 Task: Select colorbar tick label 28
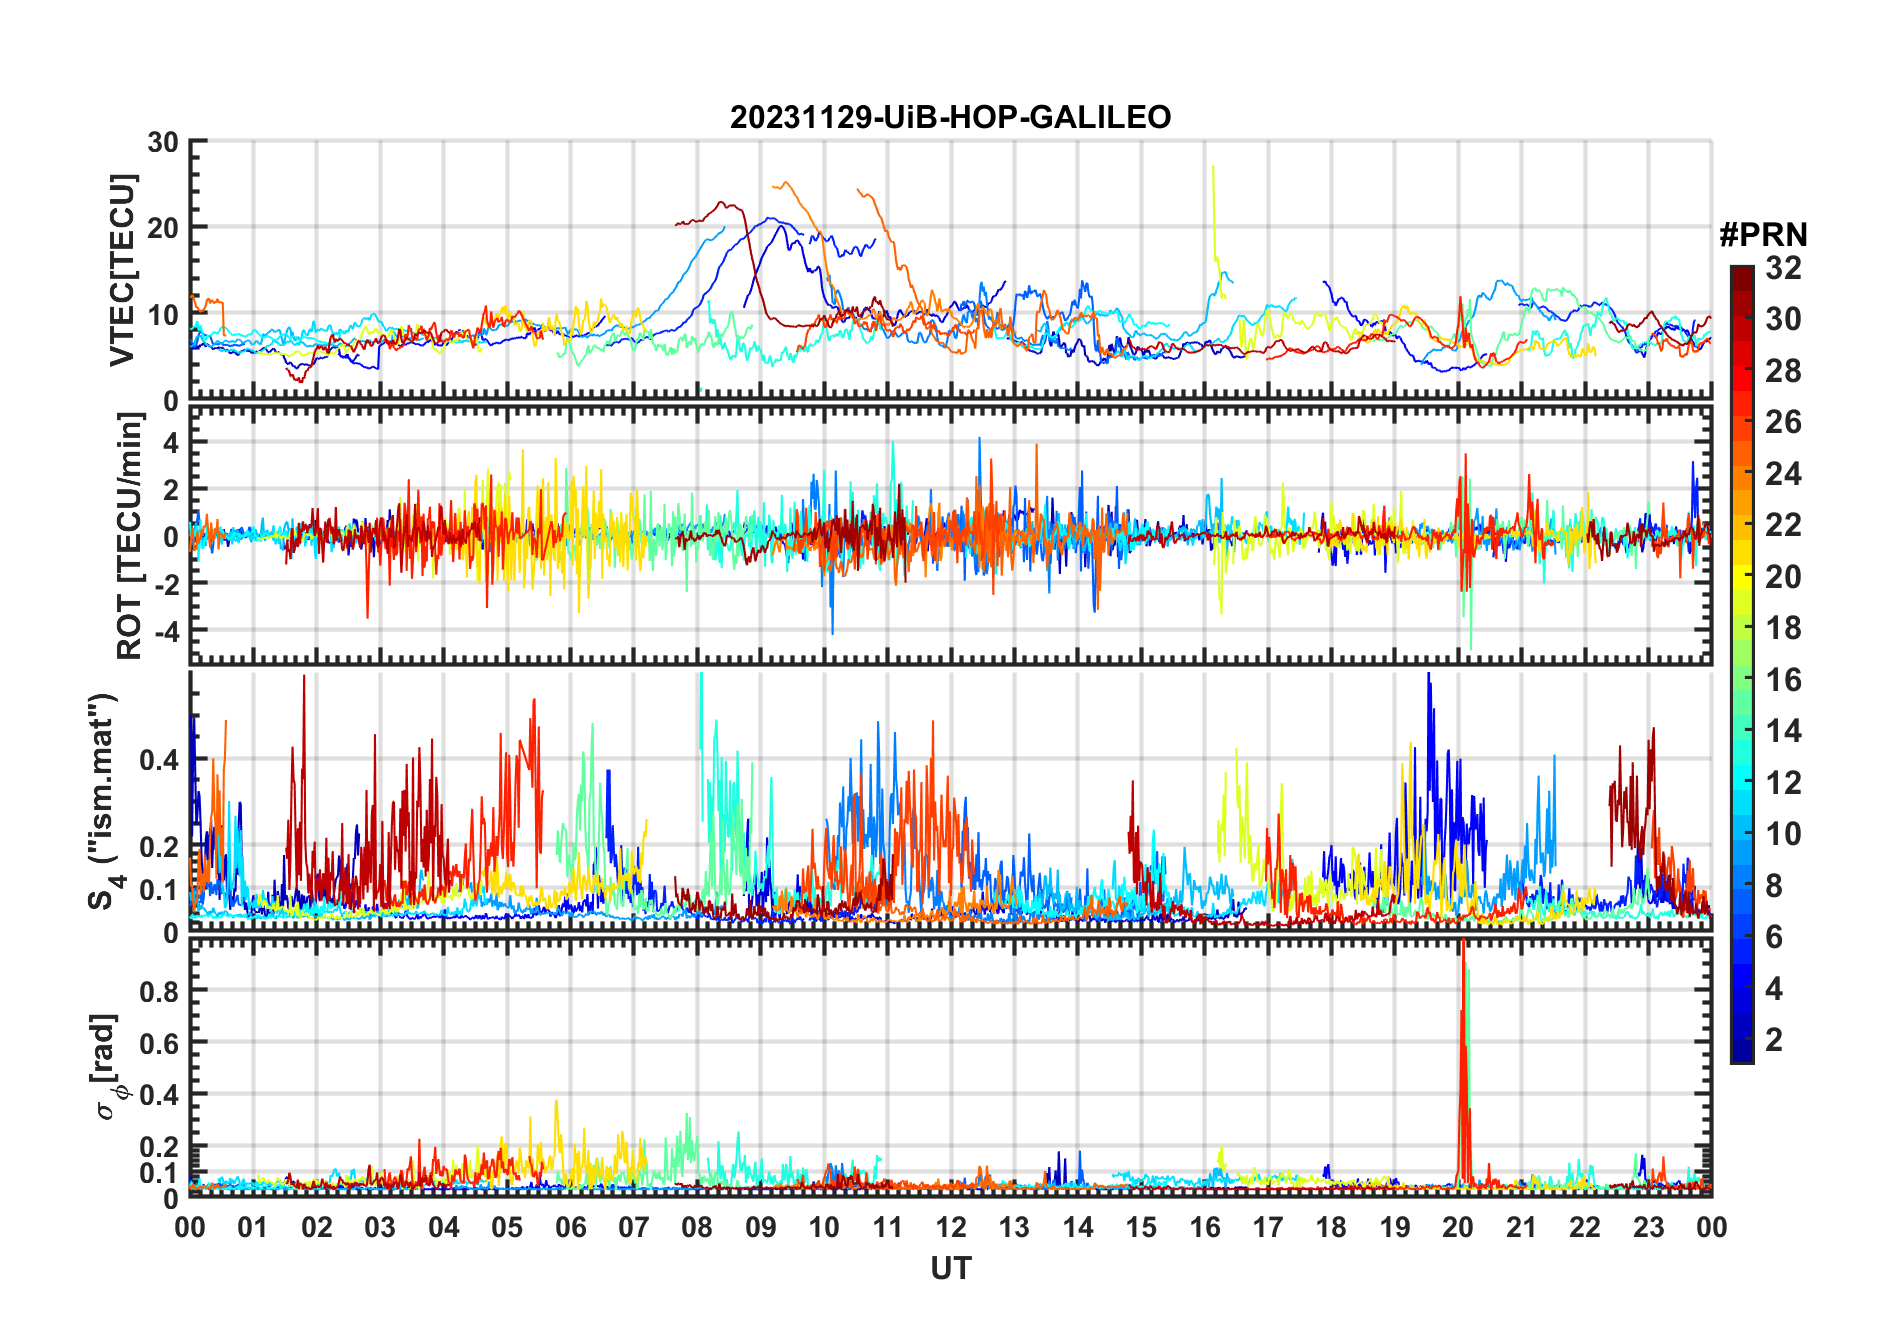coord(1783,371)
